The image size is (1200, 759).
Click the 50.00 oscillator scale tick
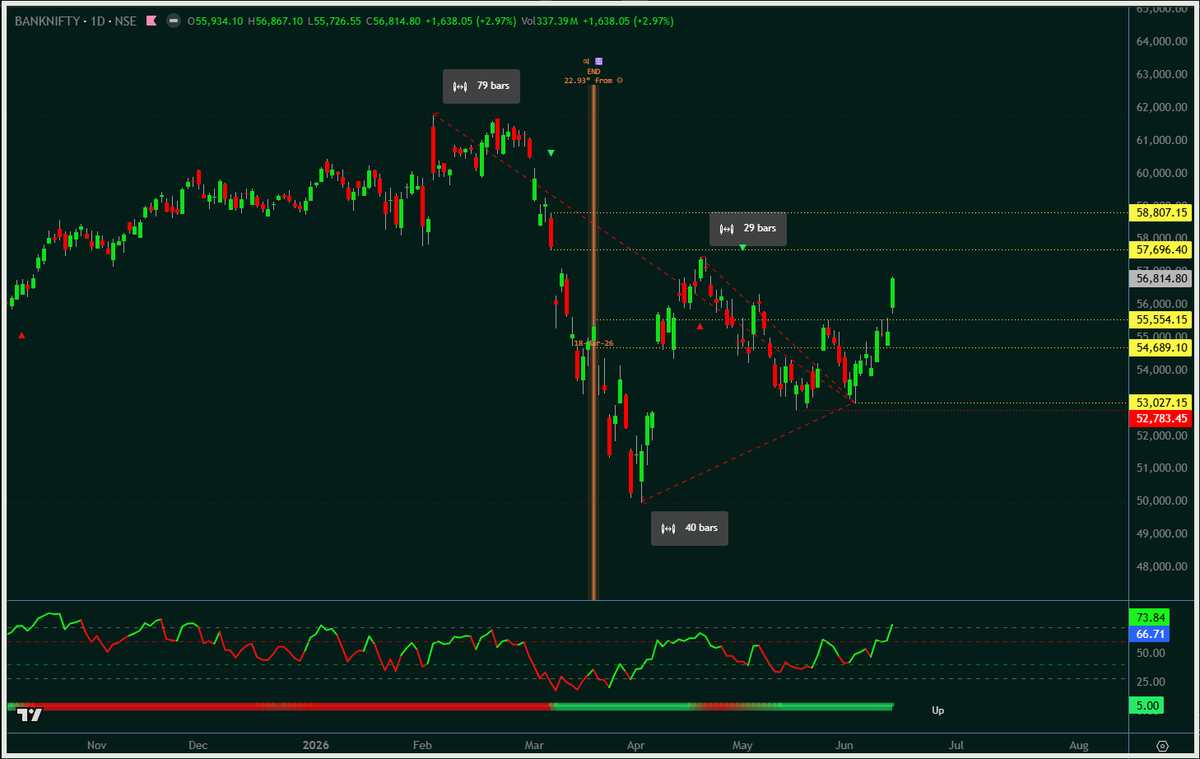tap(1150, 653)
